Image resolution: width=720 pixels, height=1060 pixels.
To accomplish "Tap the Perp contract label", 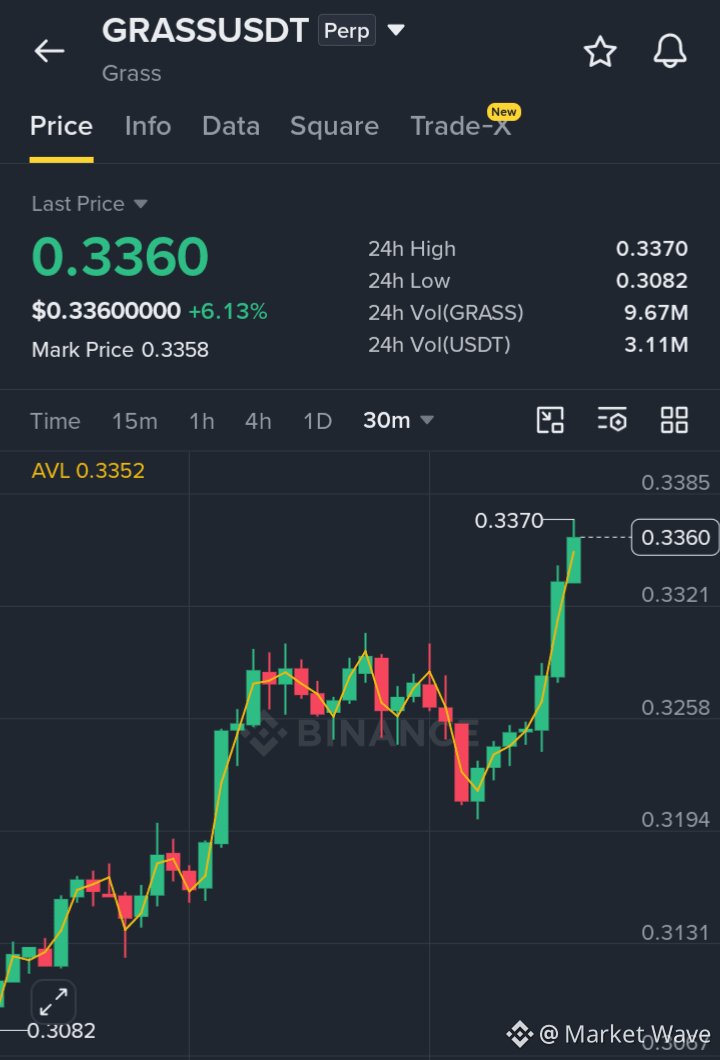I will pyautogui.click(x=347, y=30).
